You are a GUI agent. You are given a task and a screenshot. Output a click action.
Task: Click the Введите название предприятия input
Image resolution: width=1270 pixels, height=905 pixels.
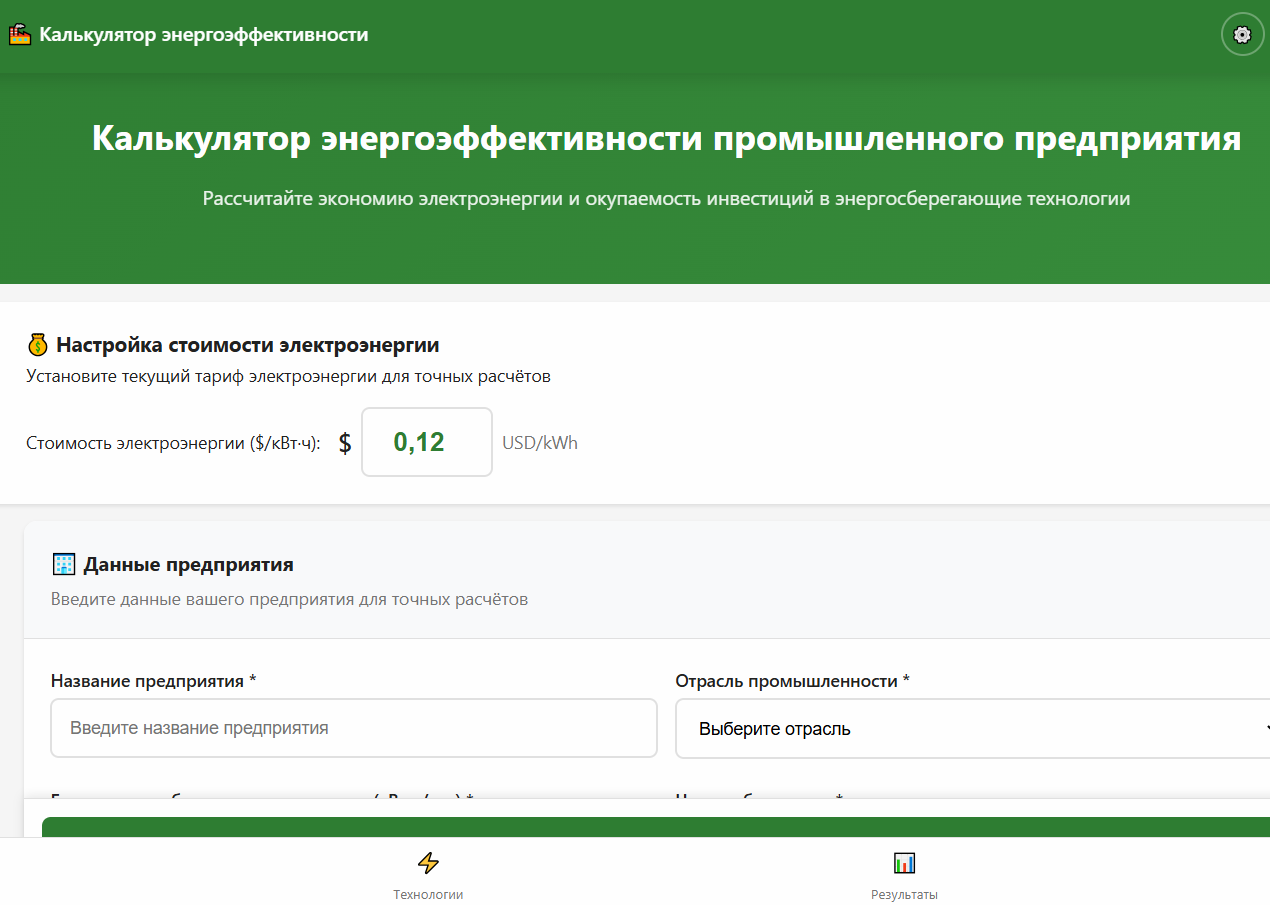pyautogui.click(x=354, y=728)
